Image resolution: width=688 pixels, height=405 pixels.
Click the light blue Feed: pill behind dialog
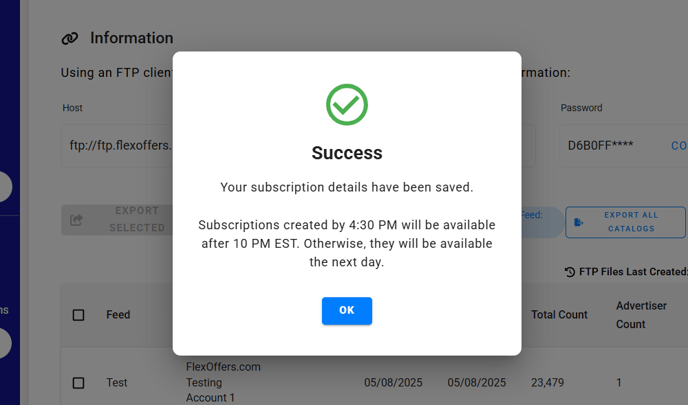pos(542,222)
